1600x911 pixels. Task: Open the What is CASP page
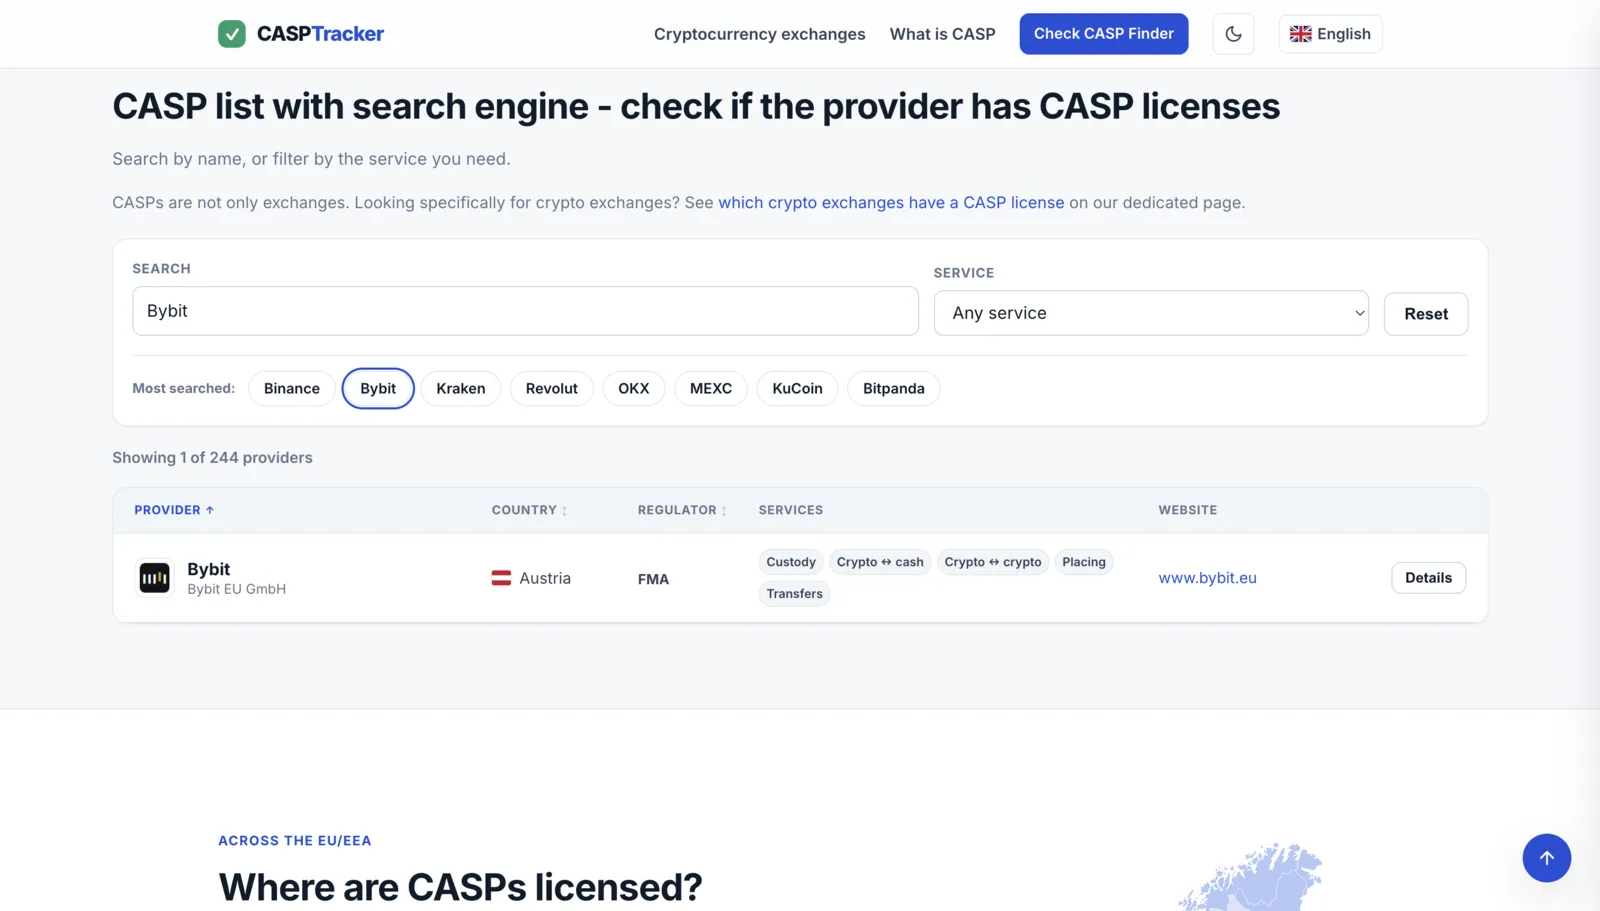[x=943, y=34]
